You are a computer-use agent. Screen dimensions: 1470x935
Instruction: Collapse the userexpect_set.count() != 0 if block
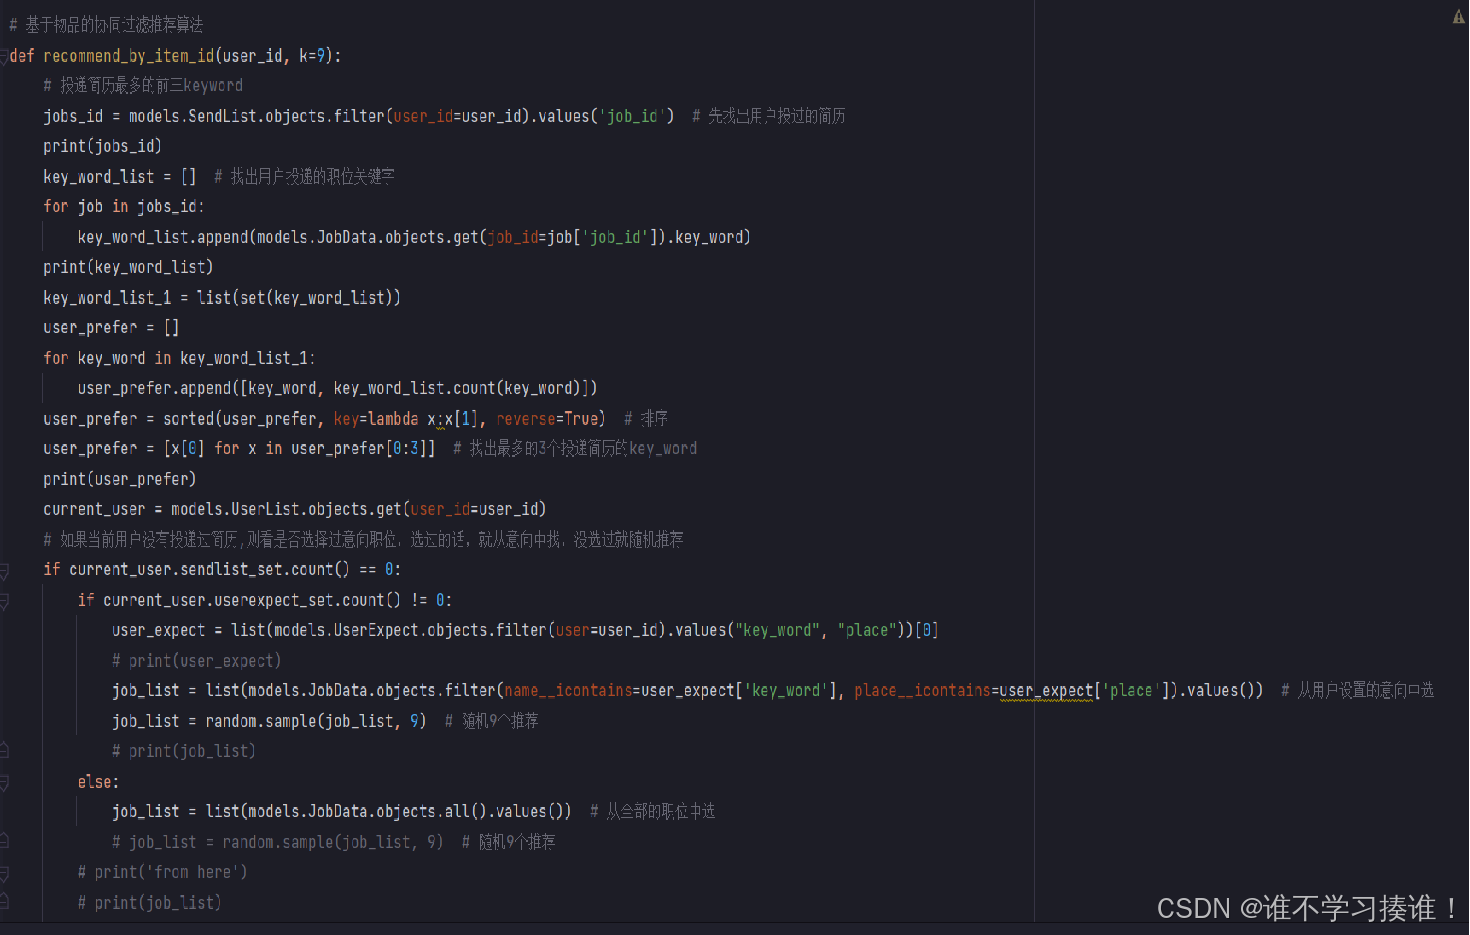[4, 601]
